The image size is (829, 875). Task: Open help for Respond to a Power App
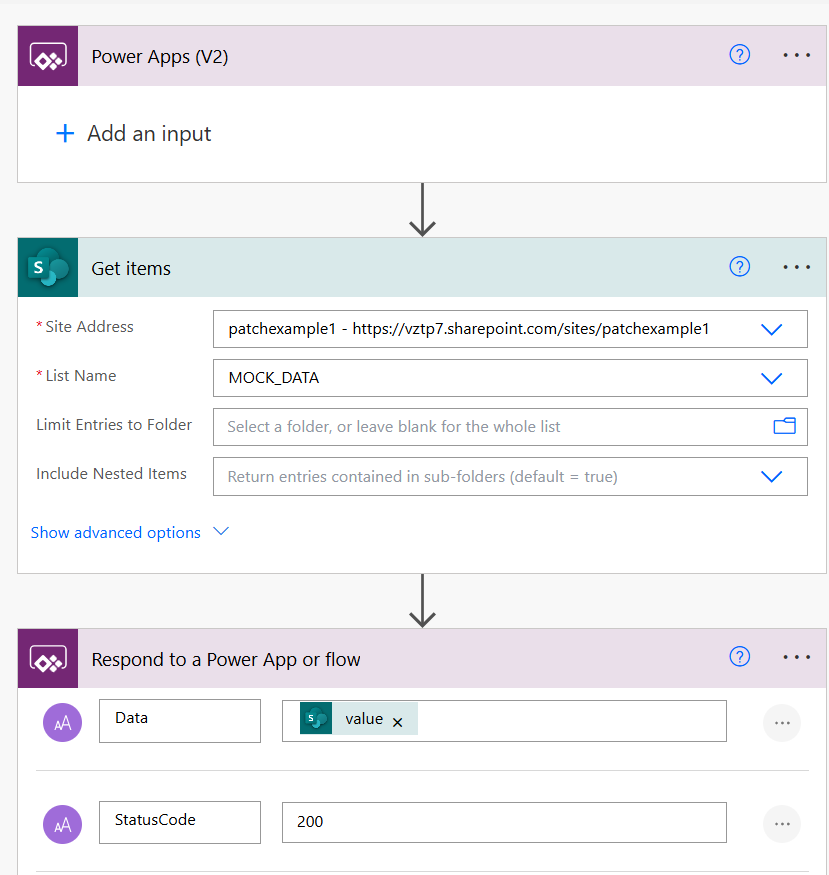pos(740,657)
